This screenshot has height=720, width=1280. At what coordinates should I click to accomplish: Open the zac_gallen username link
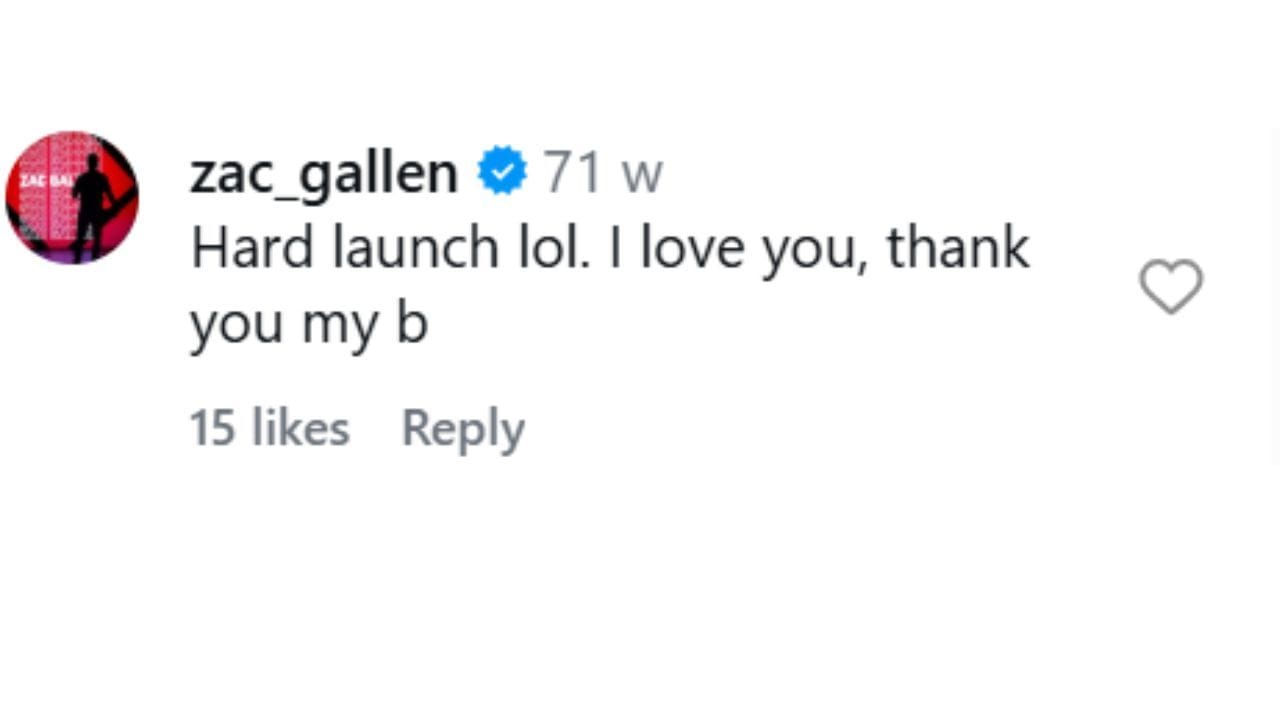(324, 173)
